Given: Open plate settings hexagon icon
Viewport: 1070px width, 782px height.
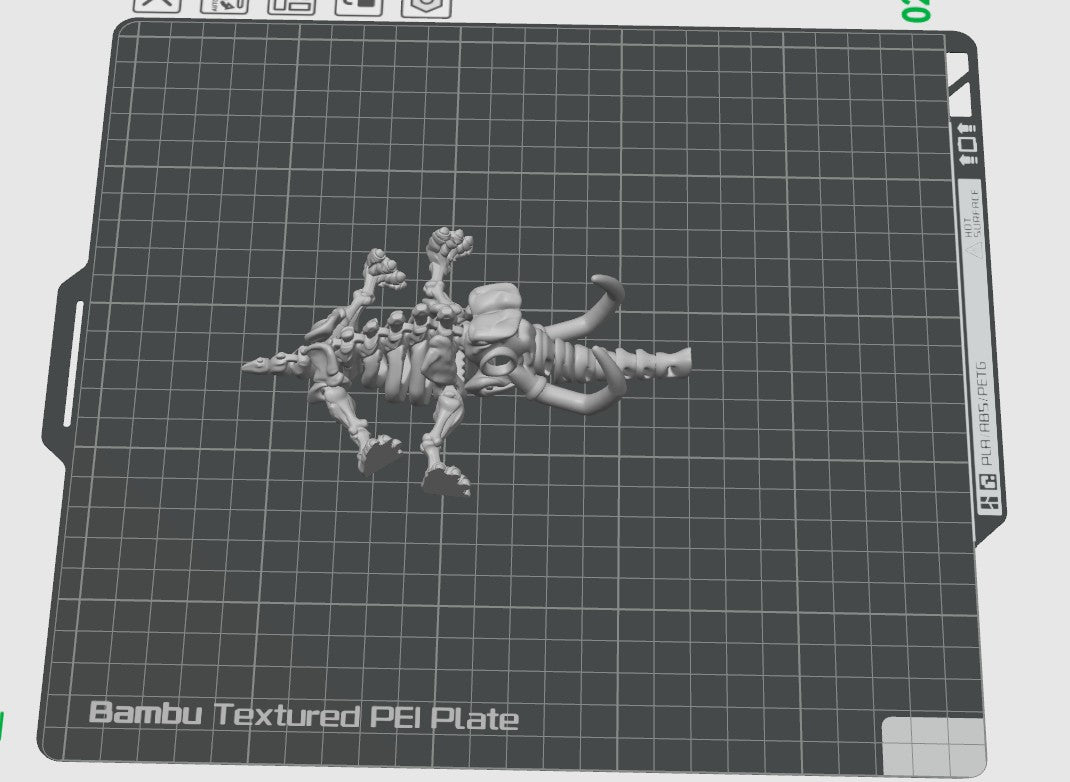Looking at the screenshot, I should 426,4.
